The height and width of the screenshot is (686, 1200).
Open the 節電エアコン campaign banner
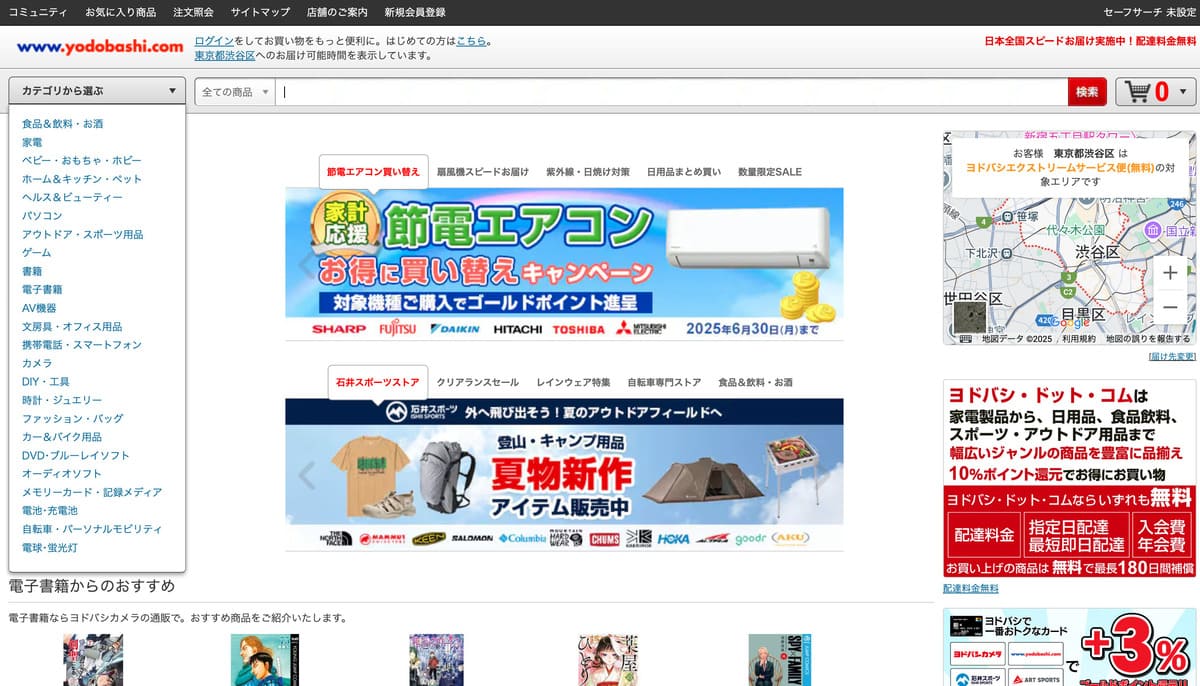point(564,264)
